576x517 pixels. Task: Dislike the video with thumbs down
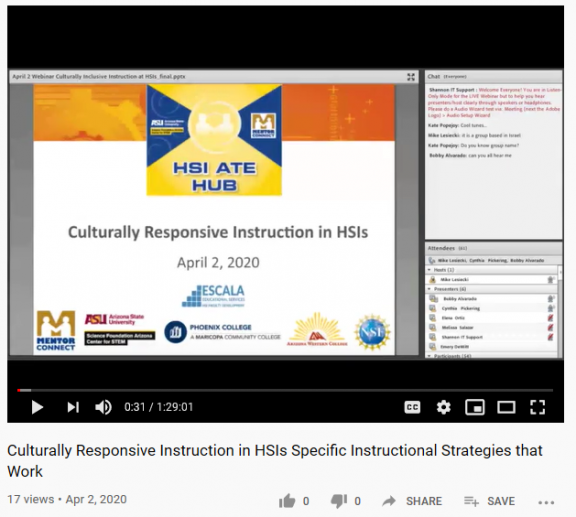338,501
